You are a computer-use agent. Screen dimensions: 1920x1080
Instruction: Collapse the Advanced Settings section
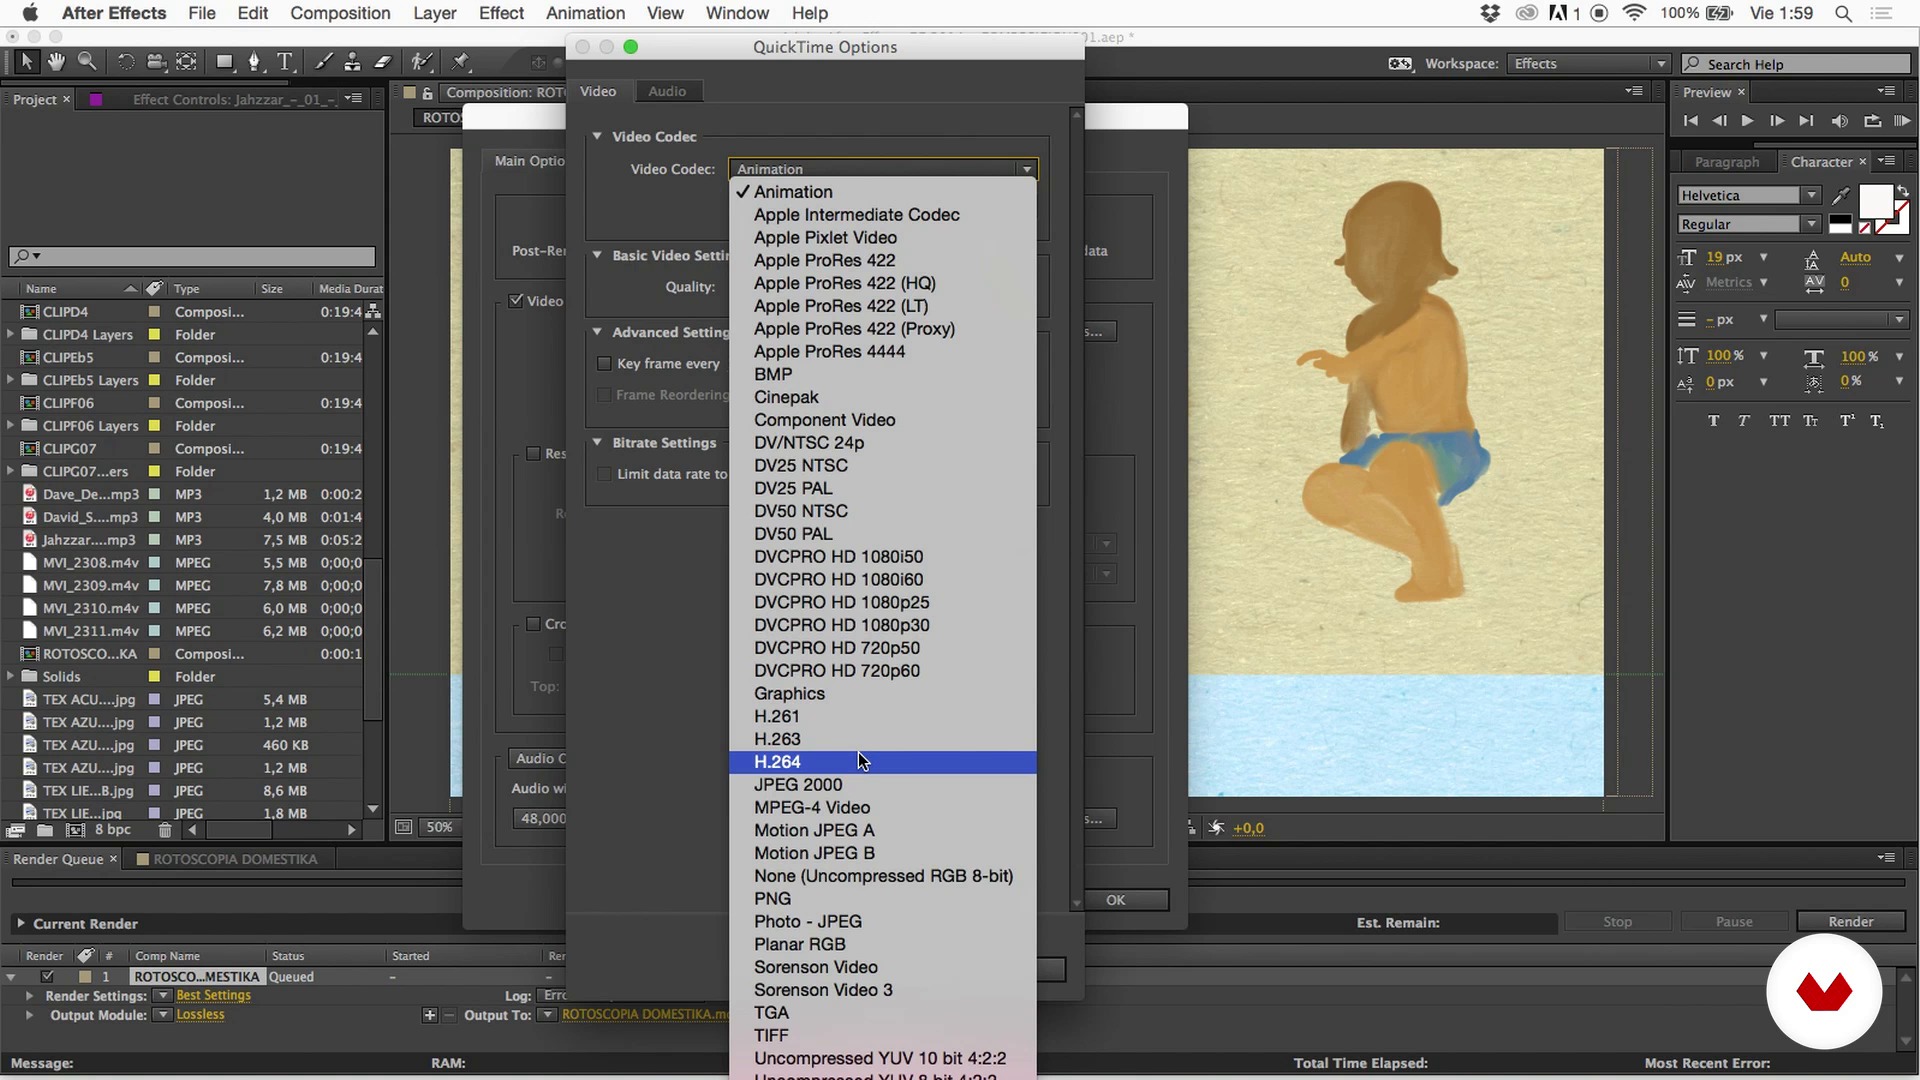[597, 332]
